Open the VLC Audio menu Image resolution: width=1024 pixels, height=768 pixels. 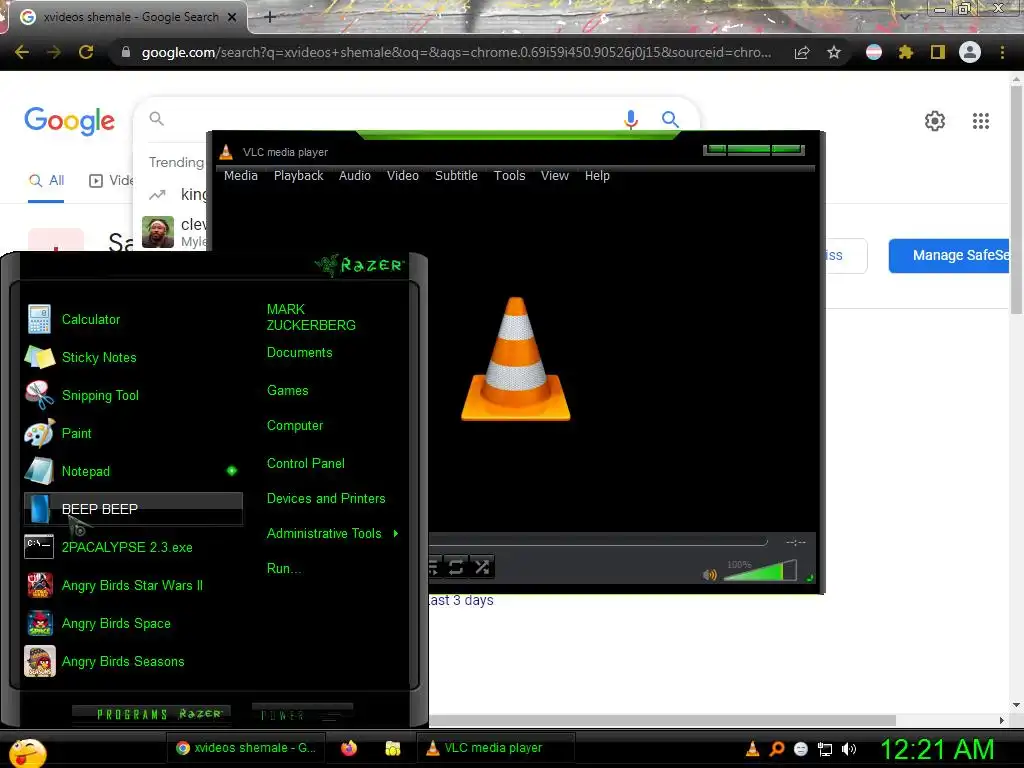[355, 176]
